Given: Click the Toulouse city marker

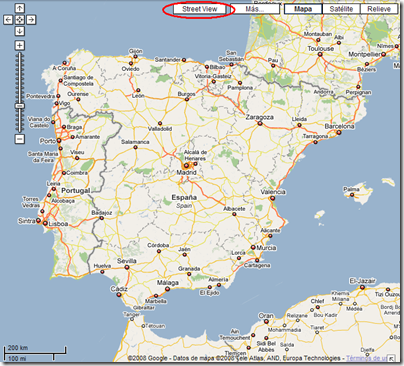Looking at the screenshot, I should [x=320, y=54].
